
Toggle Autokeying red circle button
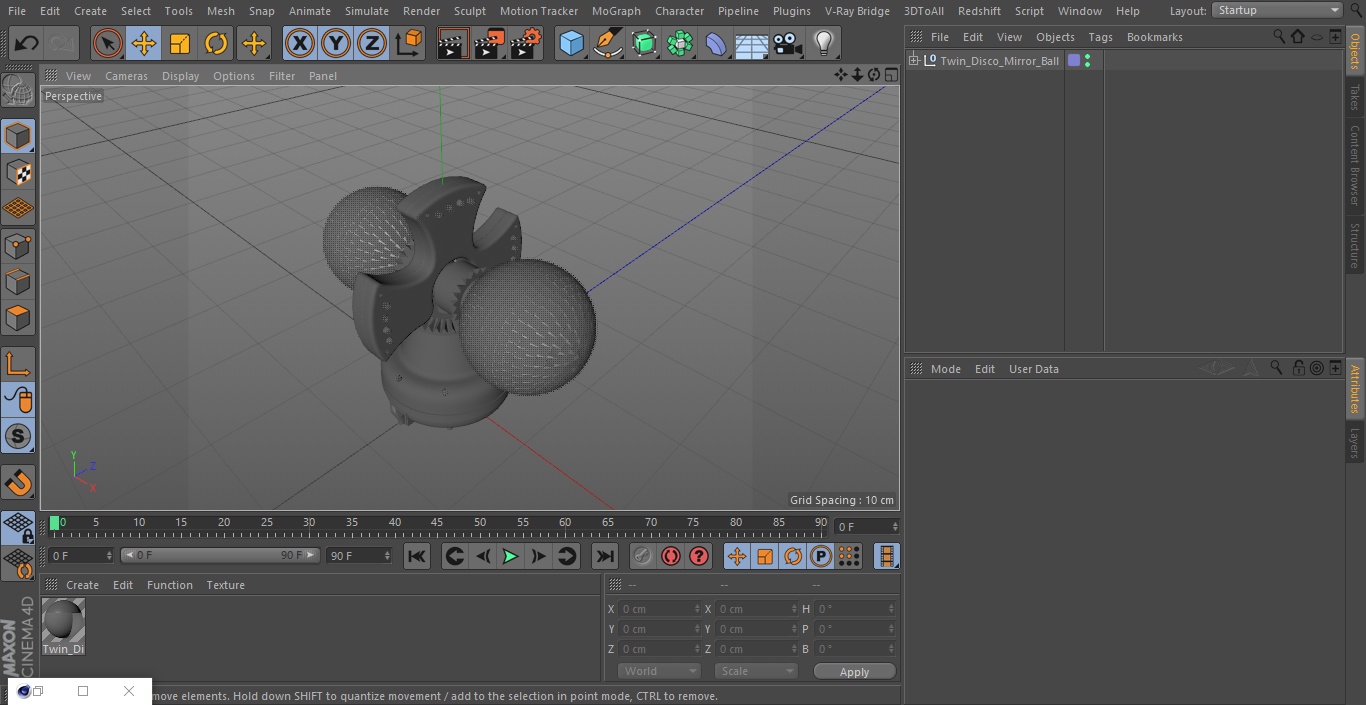(671, 556)
